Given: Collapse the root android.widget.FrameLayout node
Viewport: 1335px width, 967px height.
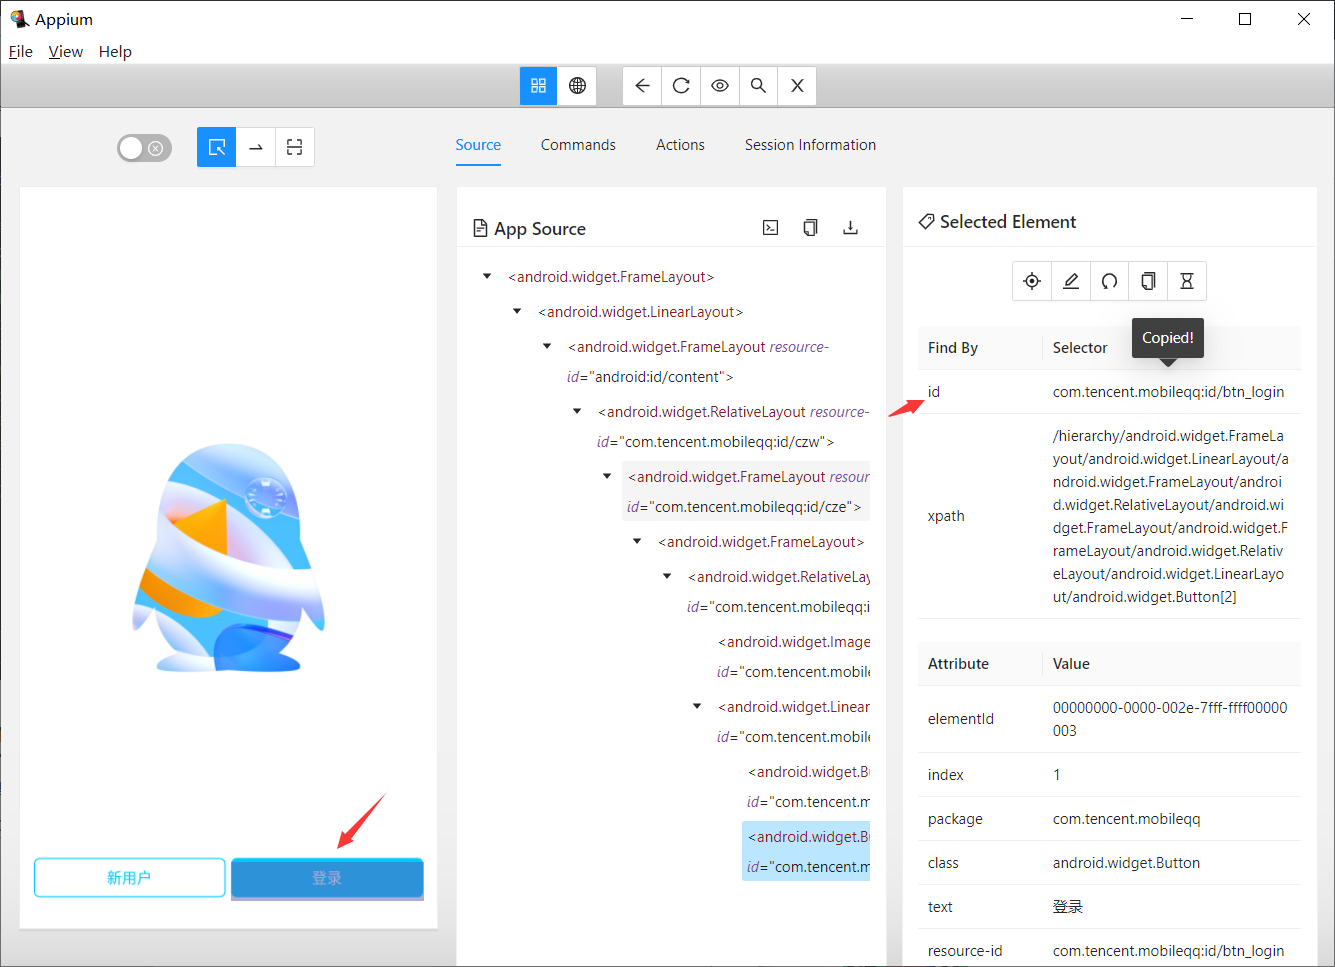Looking at the screenshot, I should click(487, 276).
